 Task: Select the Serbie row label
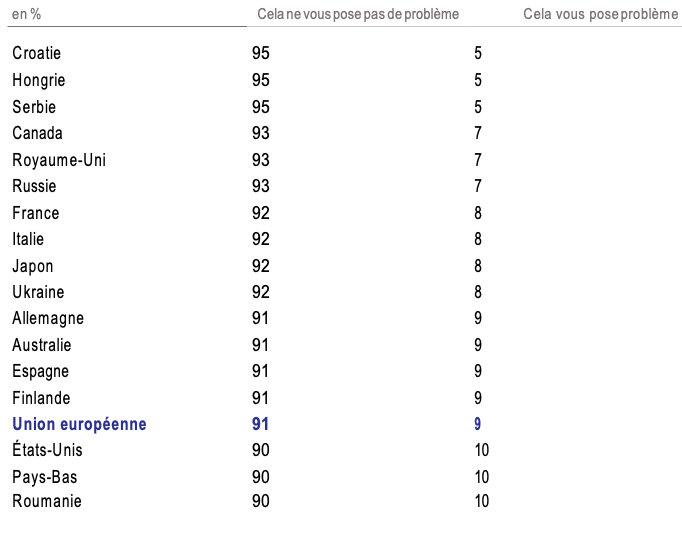tap(34, 107)
